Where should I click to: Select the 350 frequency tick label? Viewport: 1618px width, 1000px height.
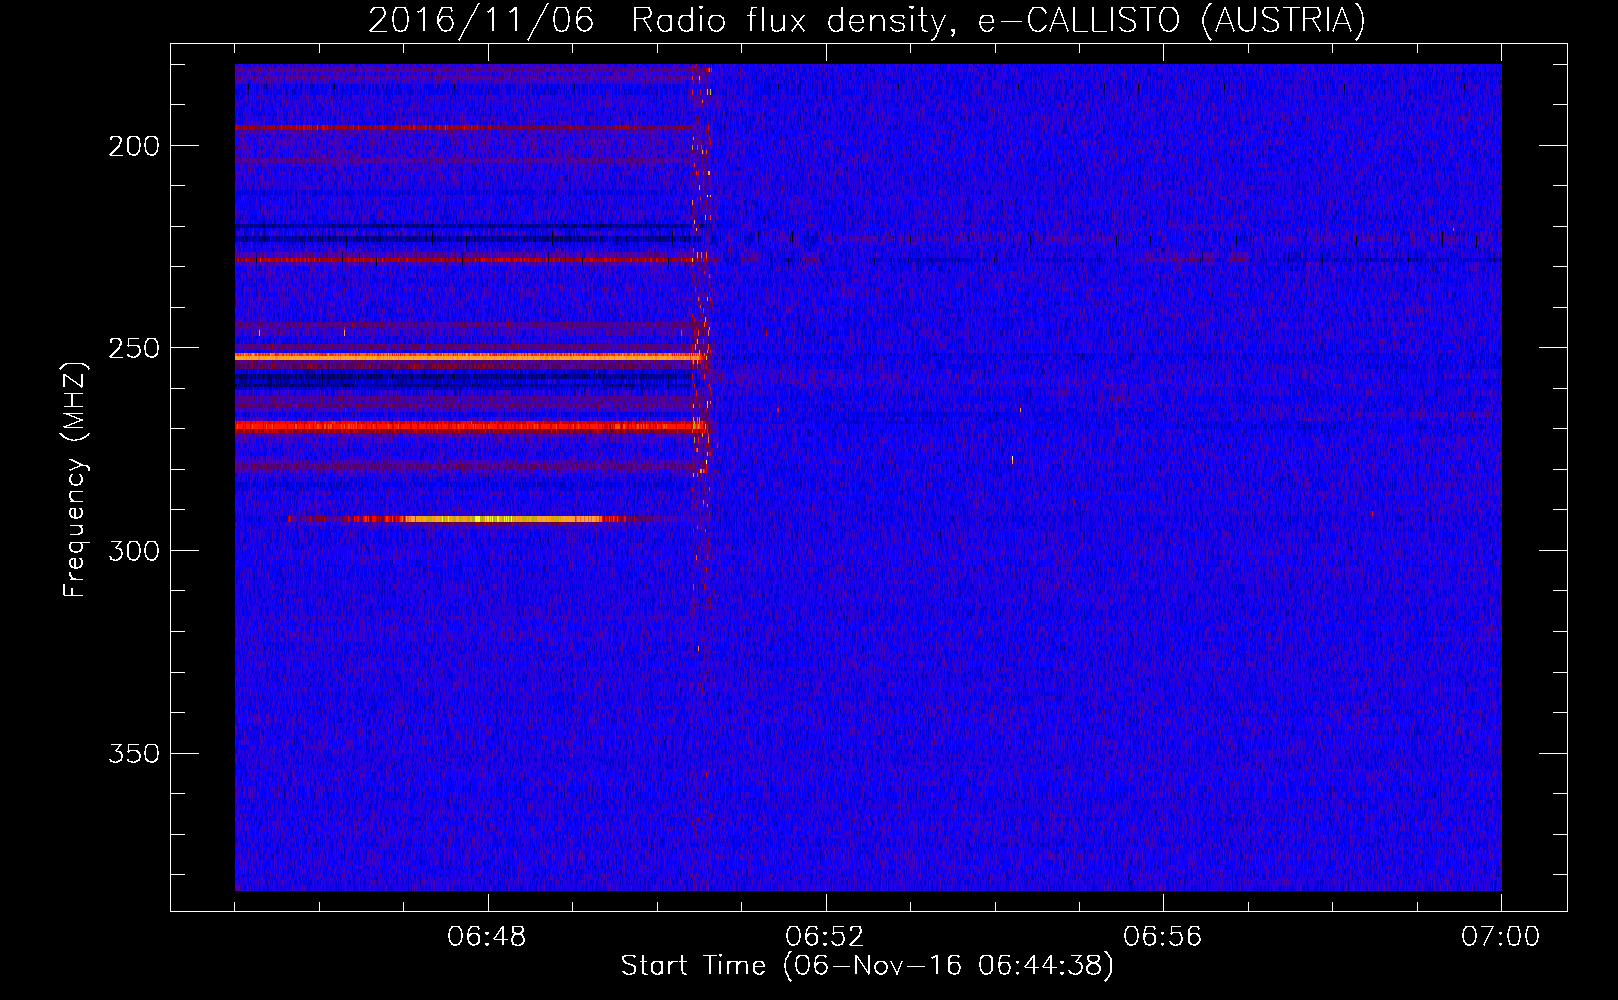134,754
